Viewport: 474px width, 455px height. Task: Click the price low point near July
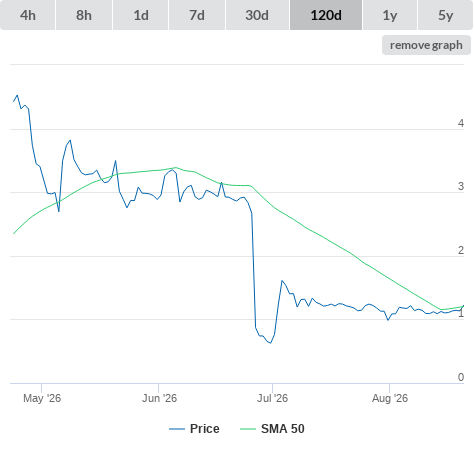pos(270,343)
